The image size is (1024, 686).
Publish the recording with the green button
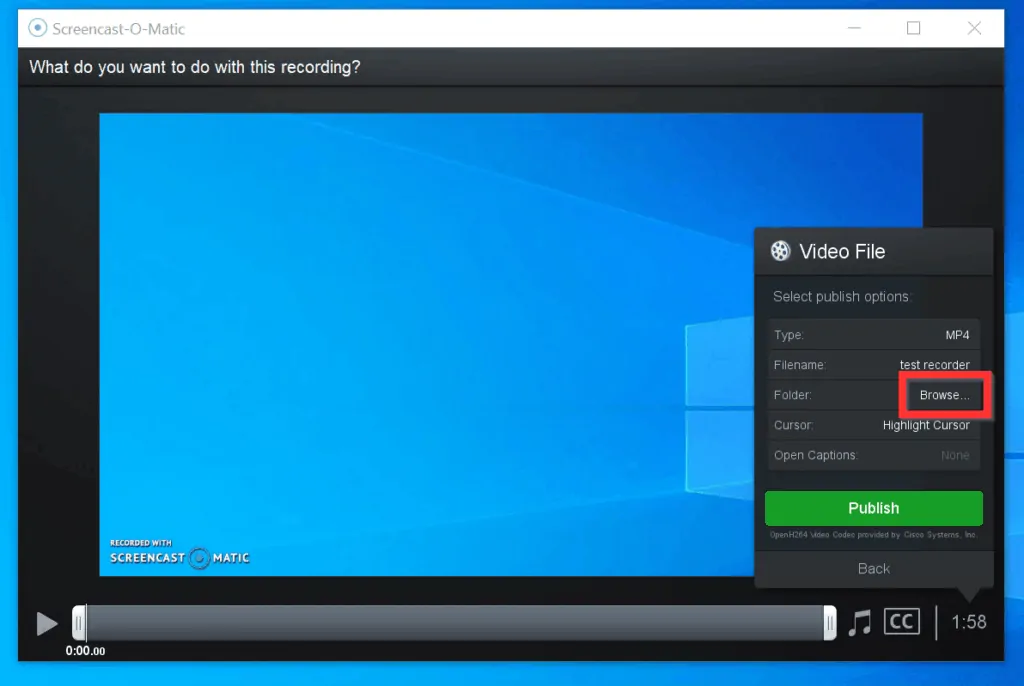[x=873, y=508]
